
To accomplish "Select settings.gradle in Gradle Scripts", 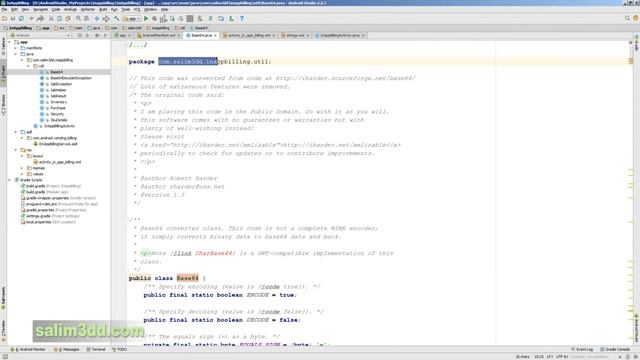I will 38,216.
